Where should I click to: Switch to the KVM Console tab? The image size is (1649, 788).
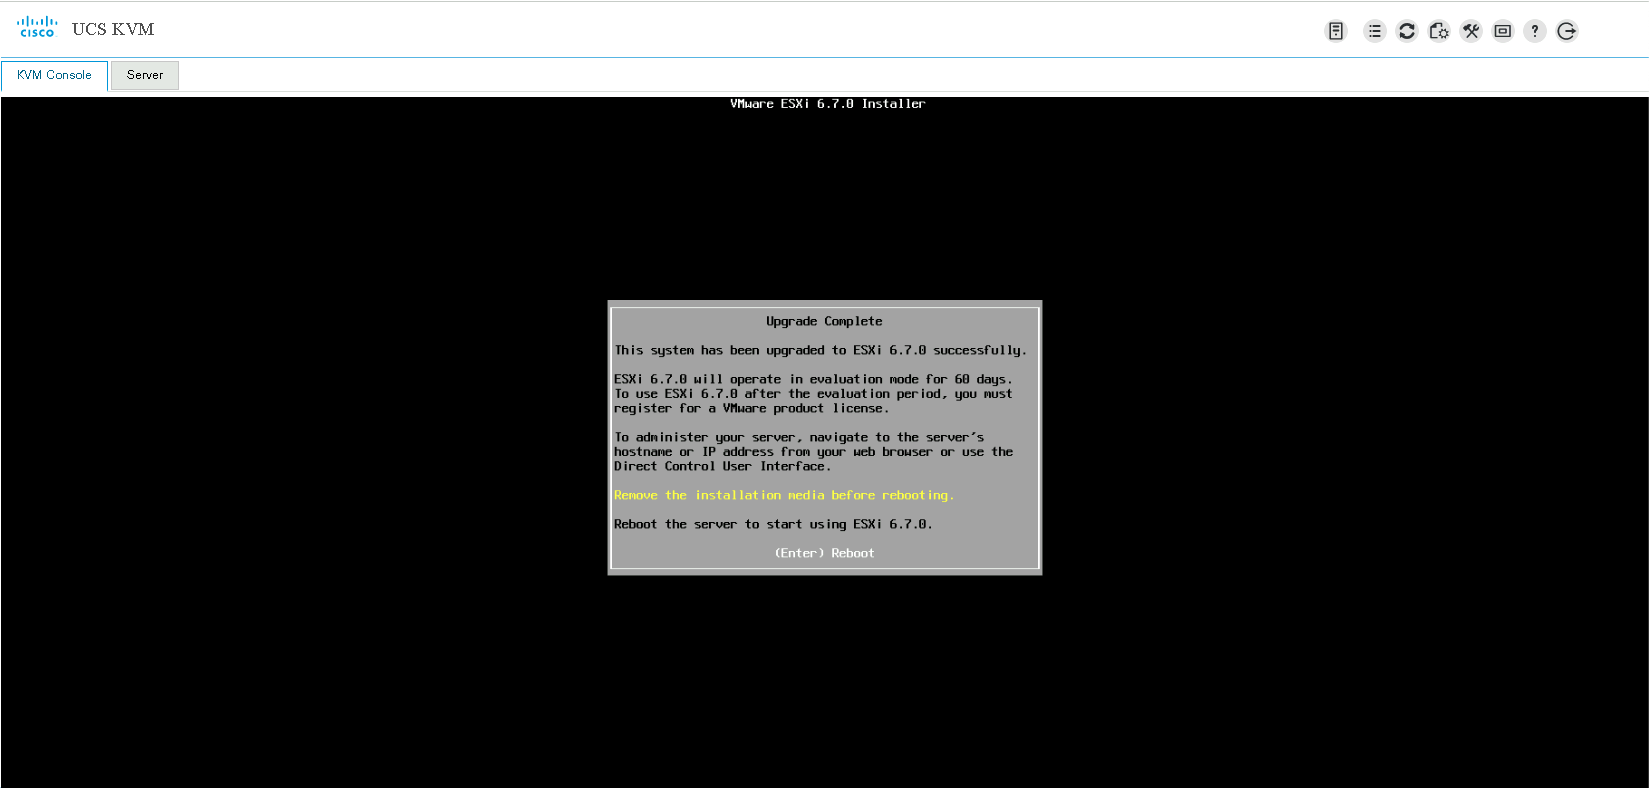coord(54,75)
